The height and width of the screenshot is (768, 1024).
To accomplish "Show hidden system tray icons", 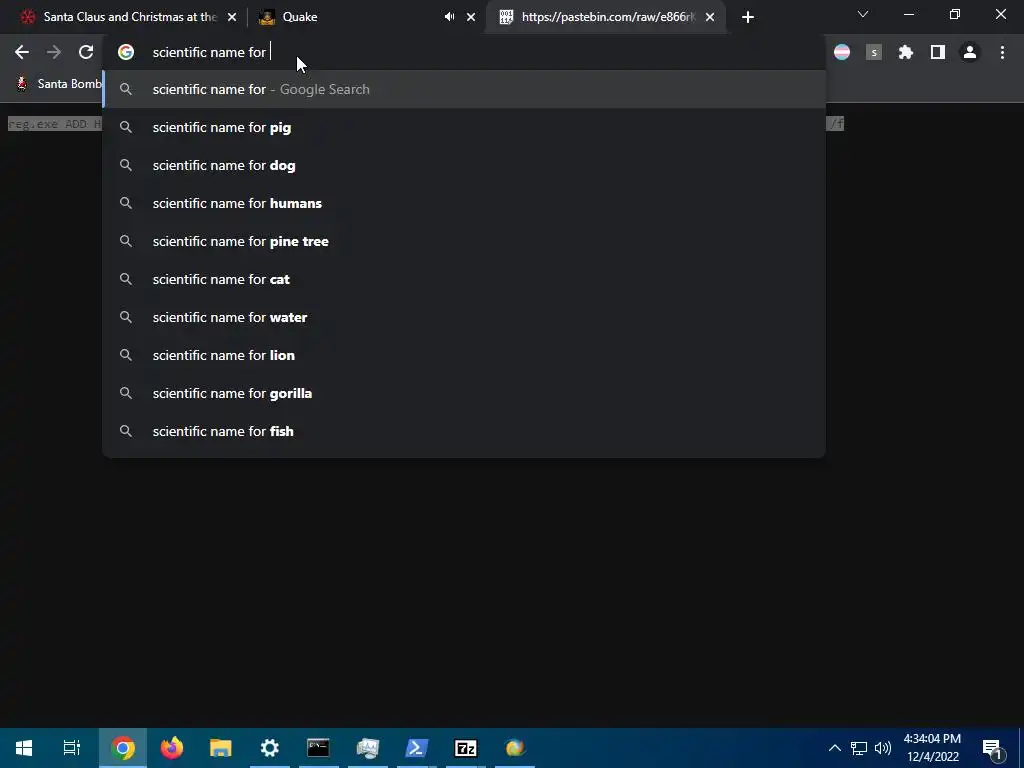I will pyautogui.click(x=835, y=748).
